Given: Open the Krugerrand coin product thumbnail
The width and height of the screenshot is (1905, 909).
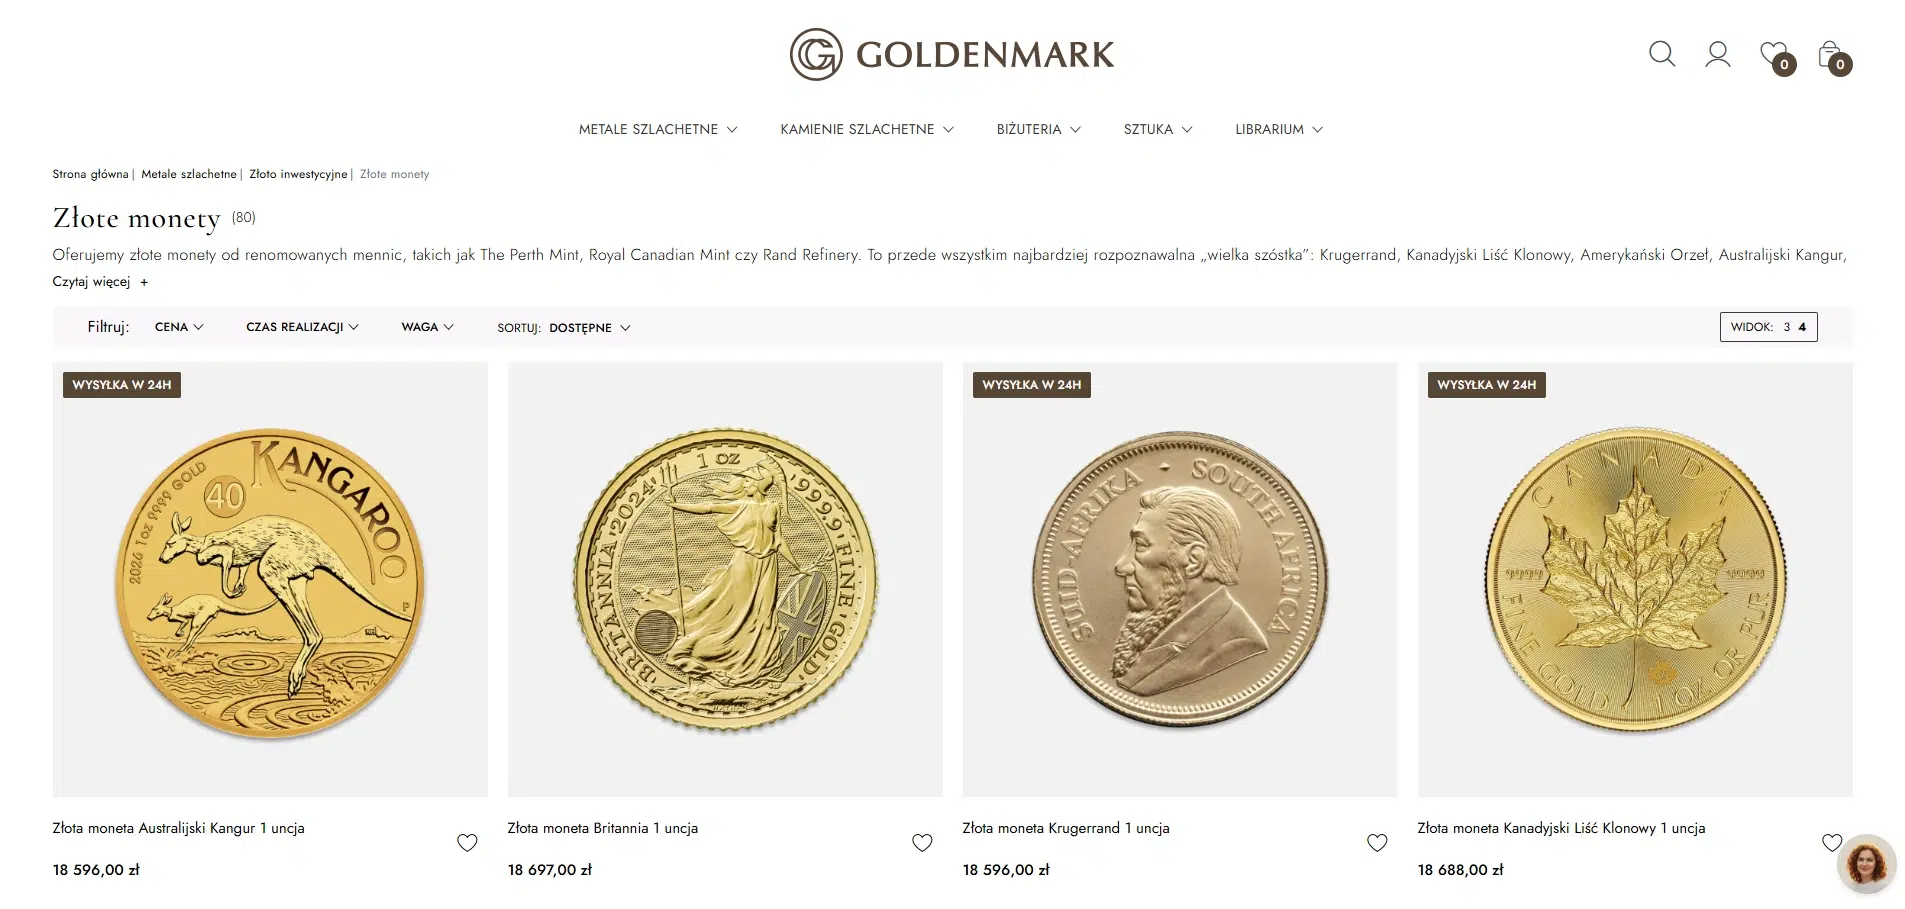Looking at the screenshot, I should point(1179,578).
